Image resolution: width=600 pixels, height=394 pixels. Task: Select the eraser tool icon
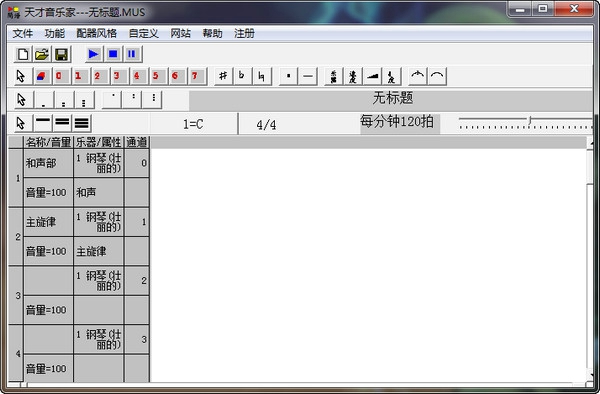[x=41, y=76]
